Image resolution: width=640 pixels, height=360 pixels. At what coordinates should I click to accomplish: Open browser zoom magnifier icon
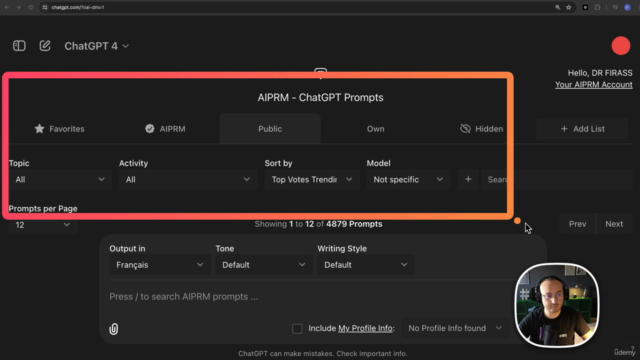[558, 7]
